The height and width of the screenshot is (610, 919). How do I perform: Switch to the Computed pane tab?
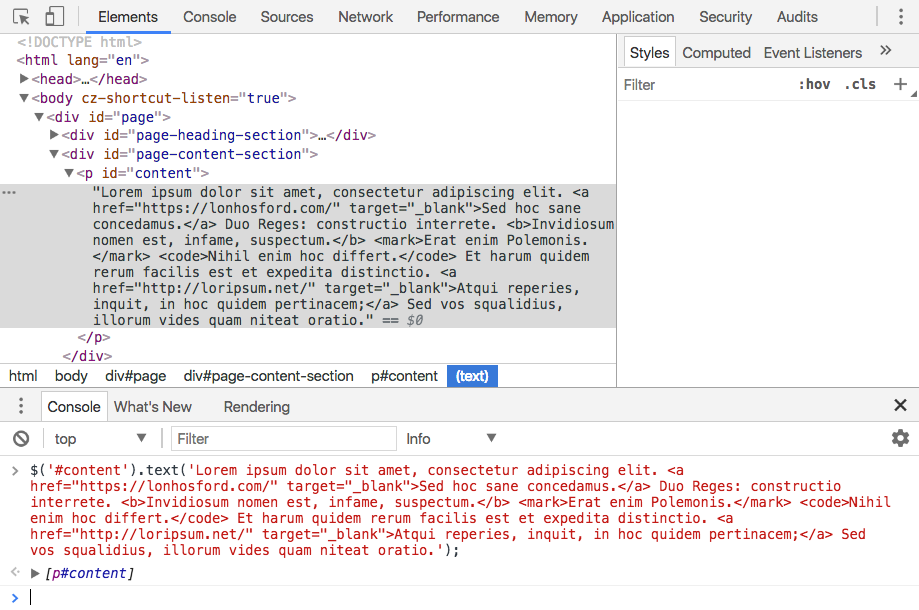click(x=716, y=53)
